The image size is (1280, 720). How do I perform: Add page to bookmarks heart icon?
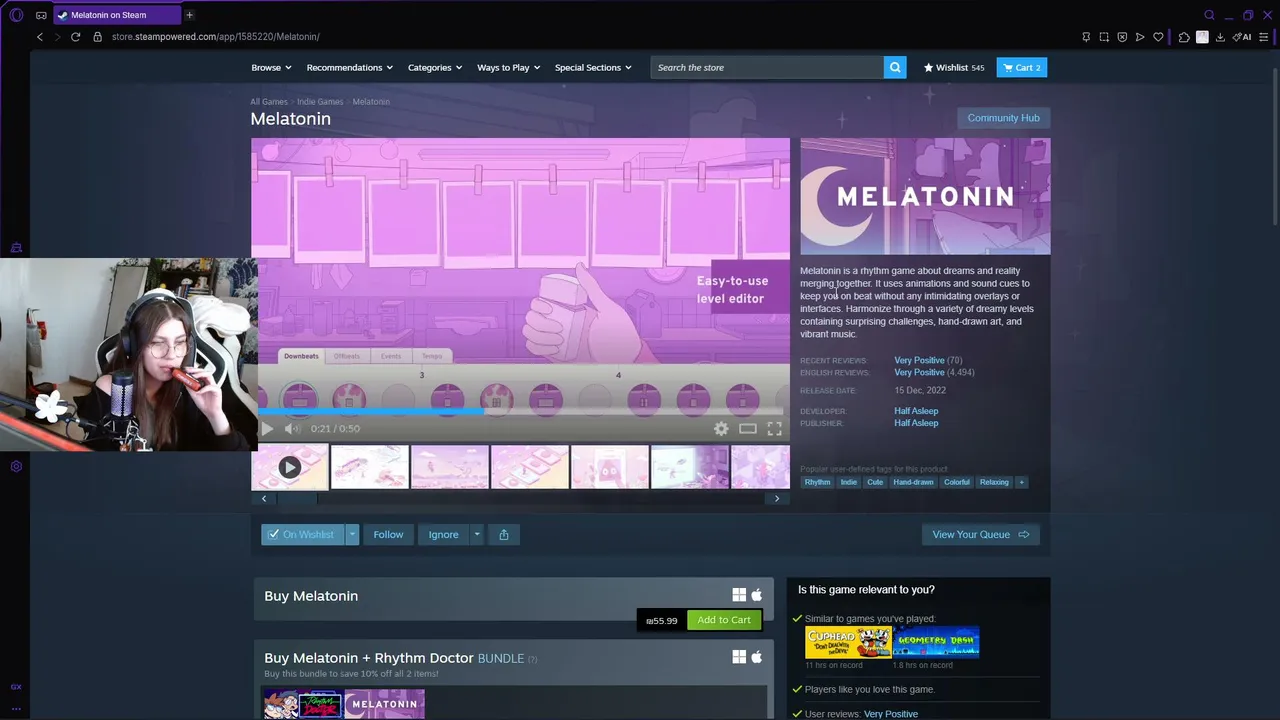(x=1158, y=37)
